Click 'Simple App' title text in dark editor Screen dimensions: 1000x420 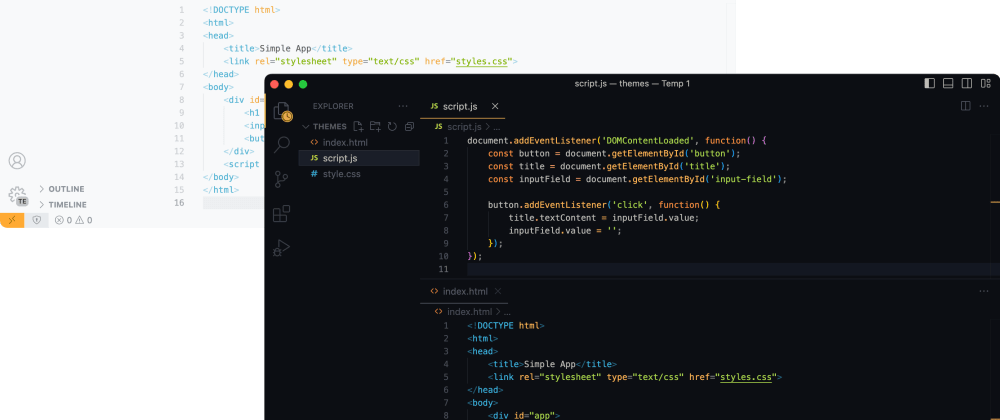(550, 365)
